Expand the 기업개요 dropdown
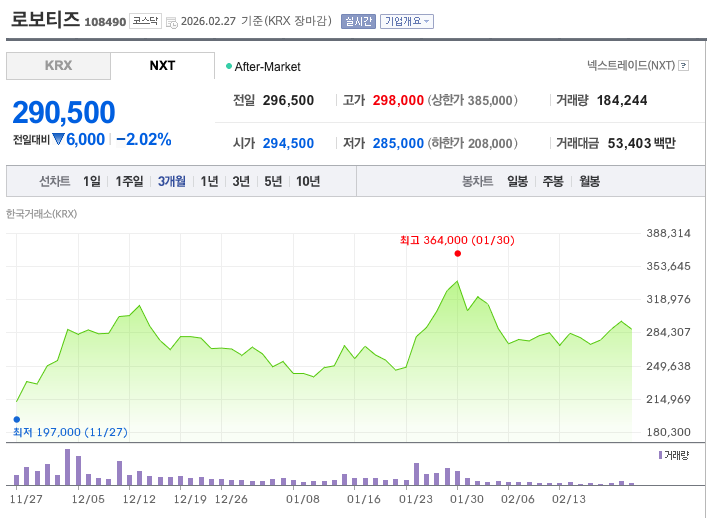The image size is (707, 518). (x=407, y=21)
